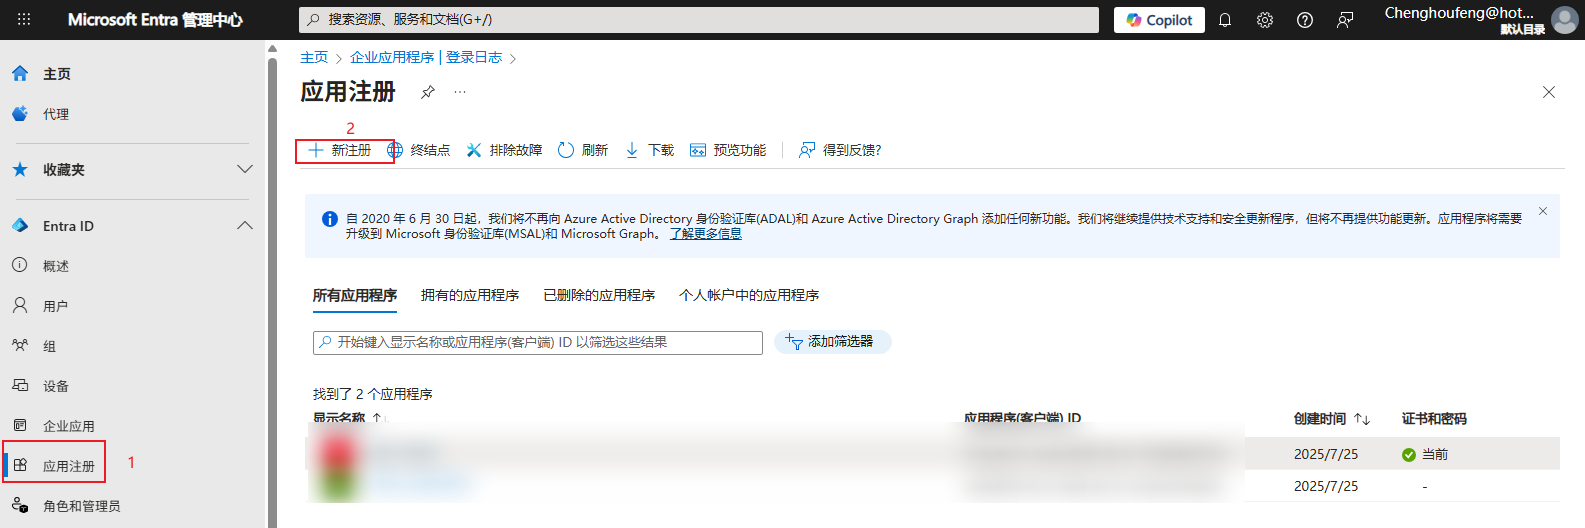Screen dimensions: 1585x528
Task: Click 添加筛选器 button
Action: pyautogui.click(x=833, y=342)
